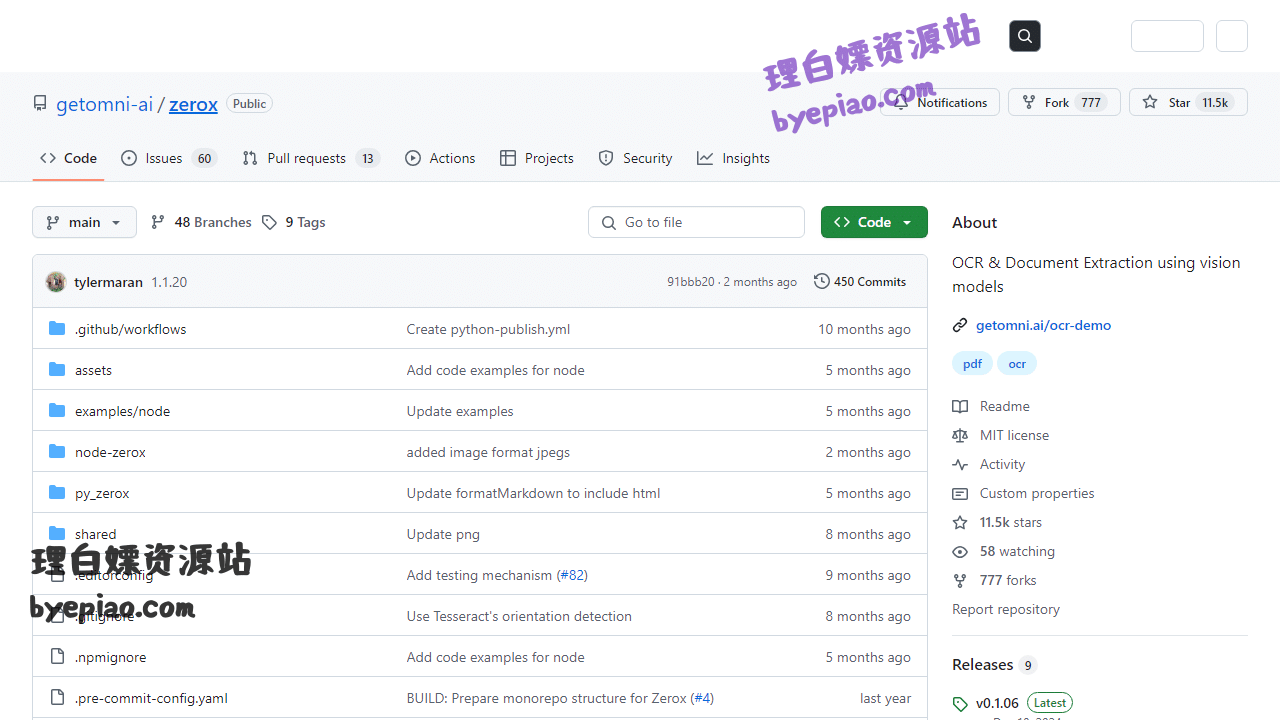Open the 'added image format jpegs' commit
This screenshot has width=1280, height=720.
click(488, 452)
